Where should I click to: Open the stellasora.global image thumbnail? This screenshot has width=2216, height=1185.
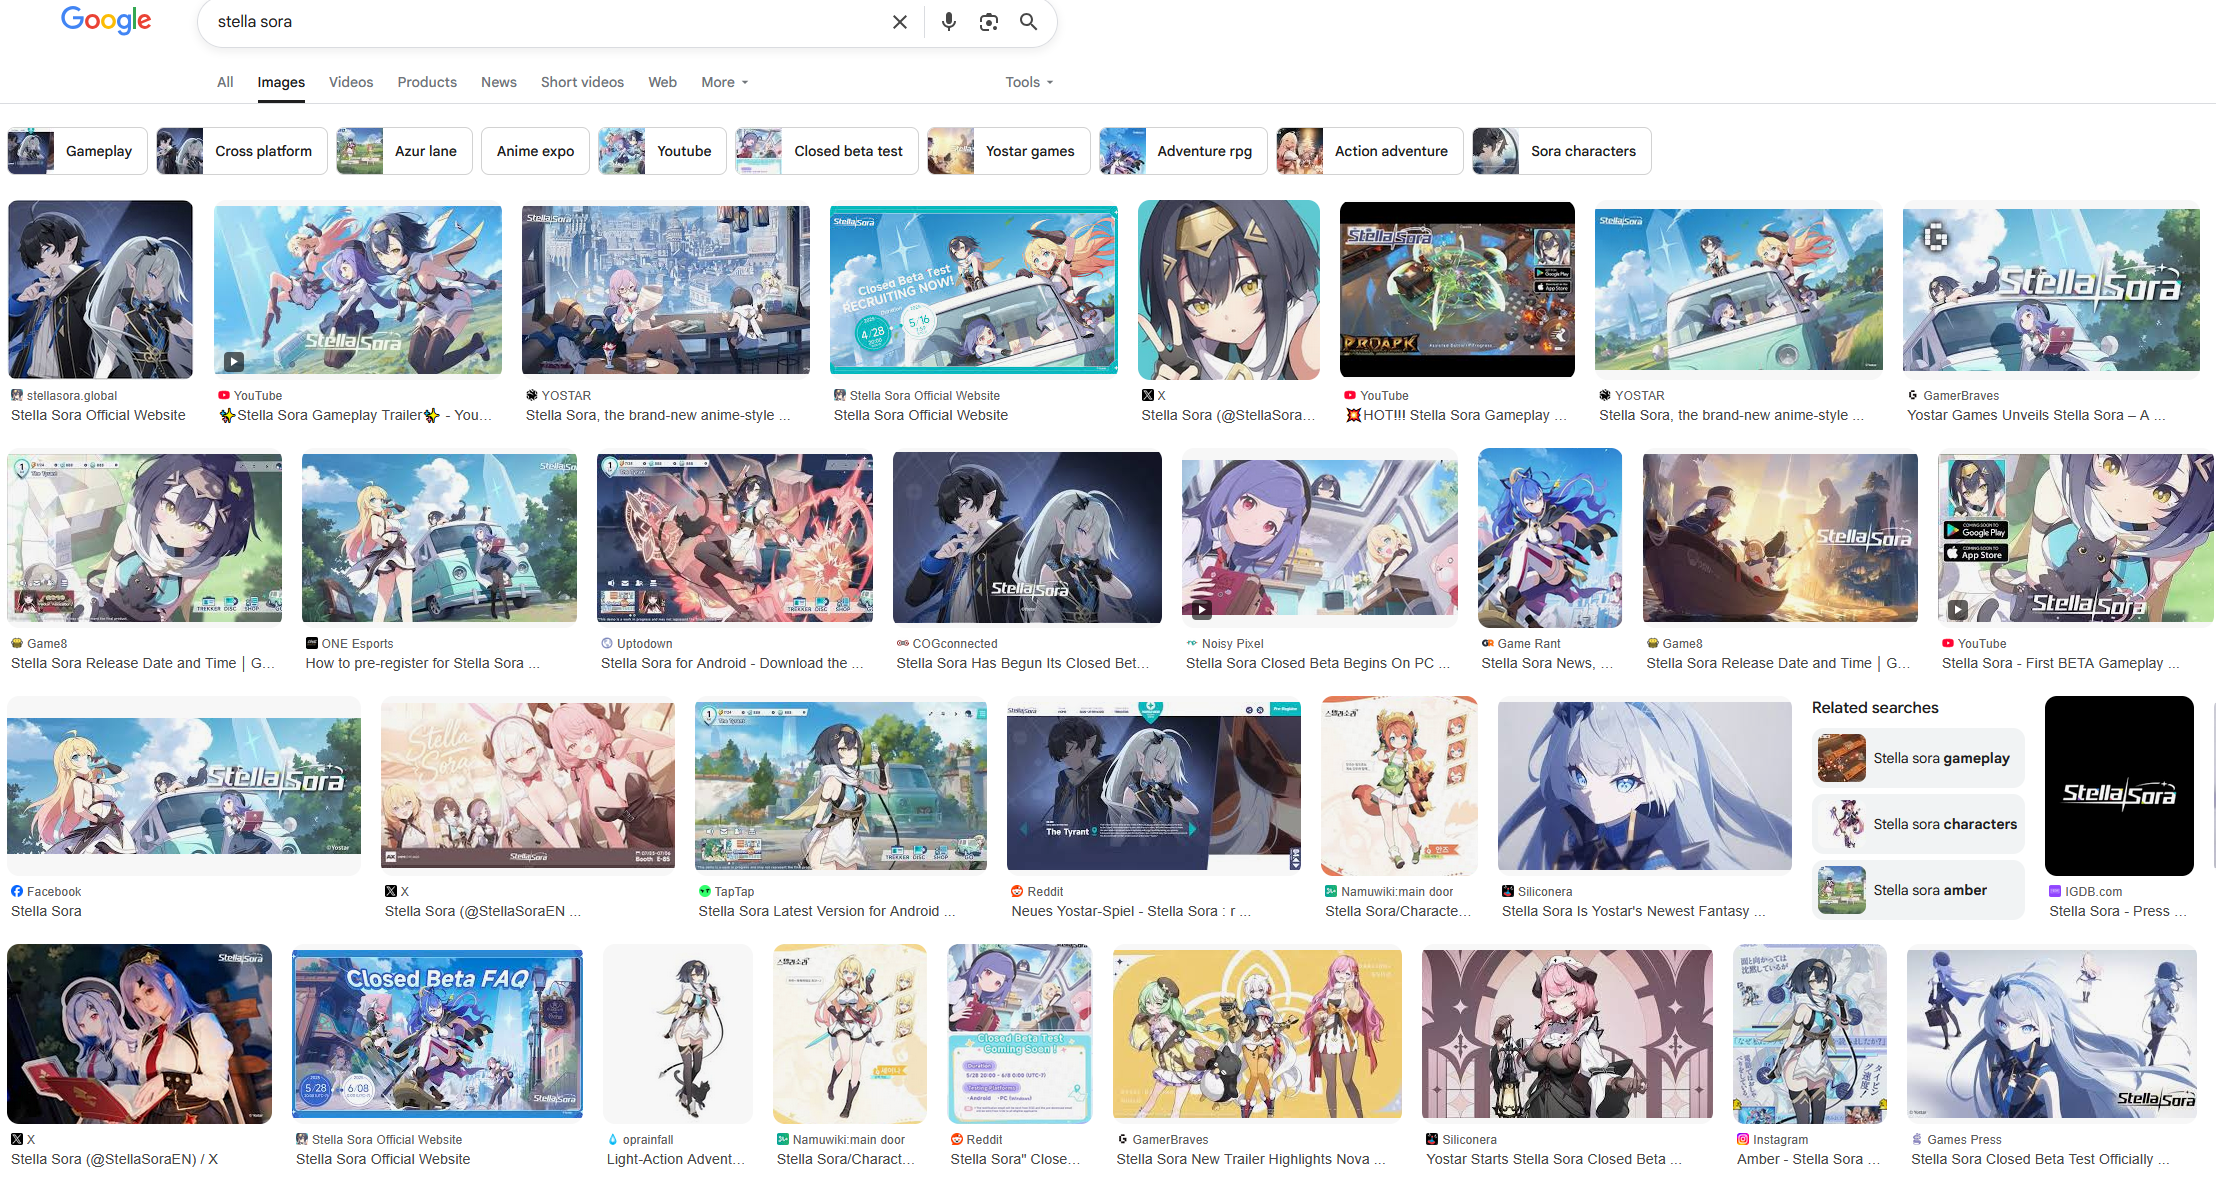click(x=100, y=289)
